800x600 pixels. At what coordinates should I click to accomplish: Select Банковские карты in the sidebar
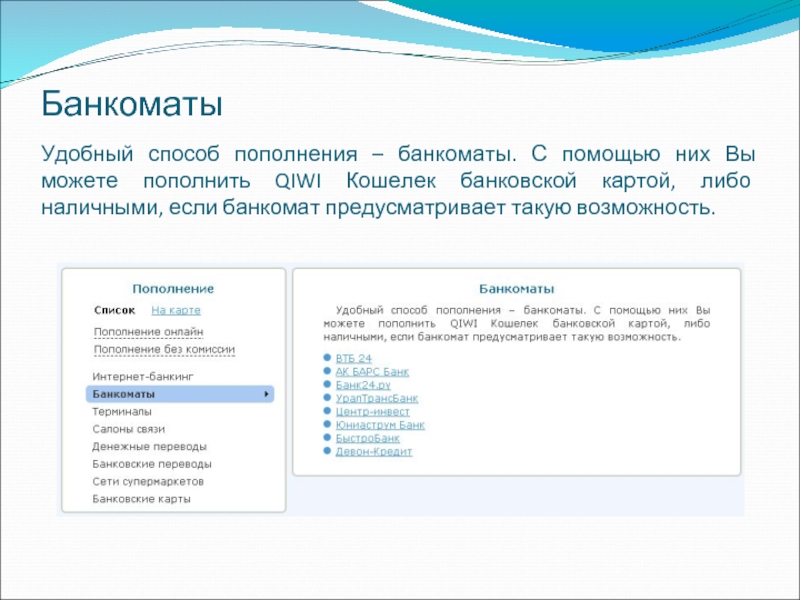point(141,499)
